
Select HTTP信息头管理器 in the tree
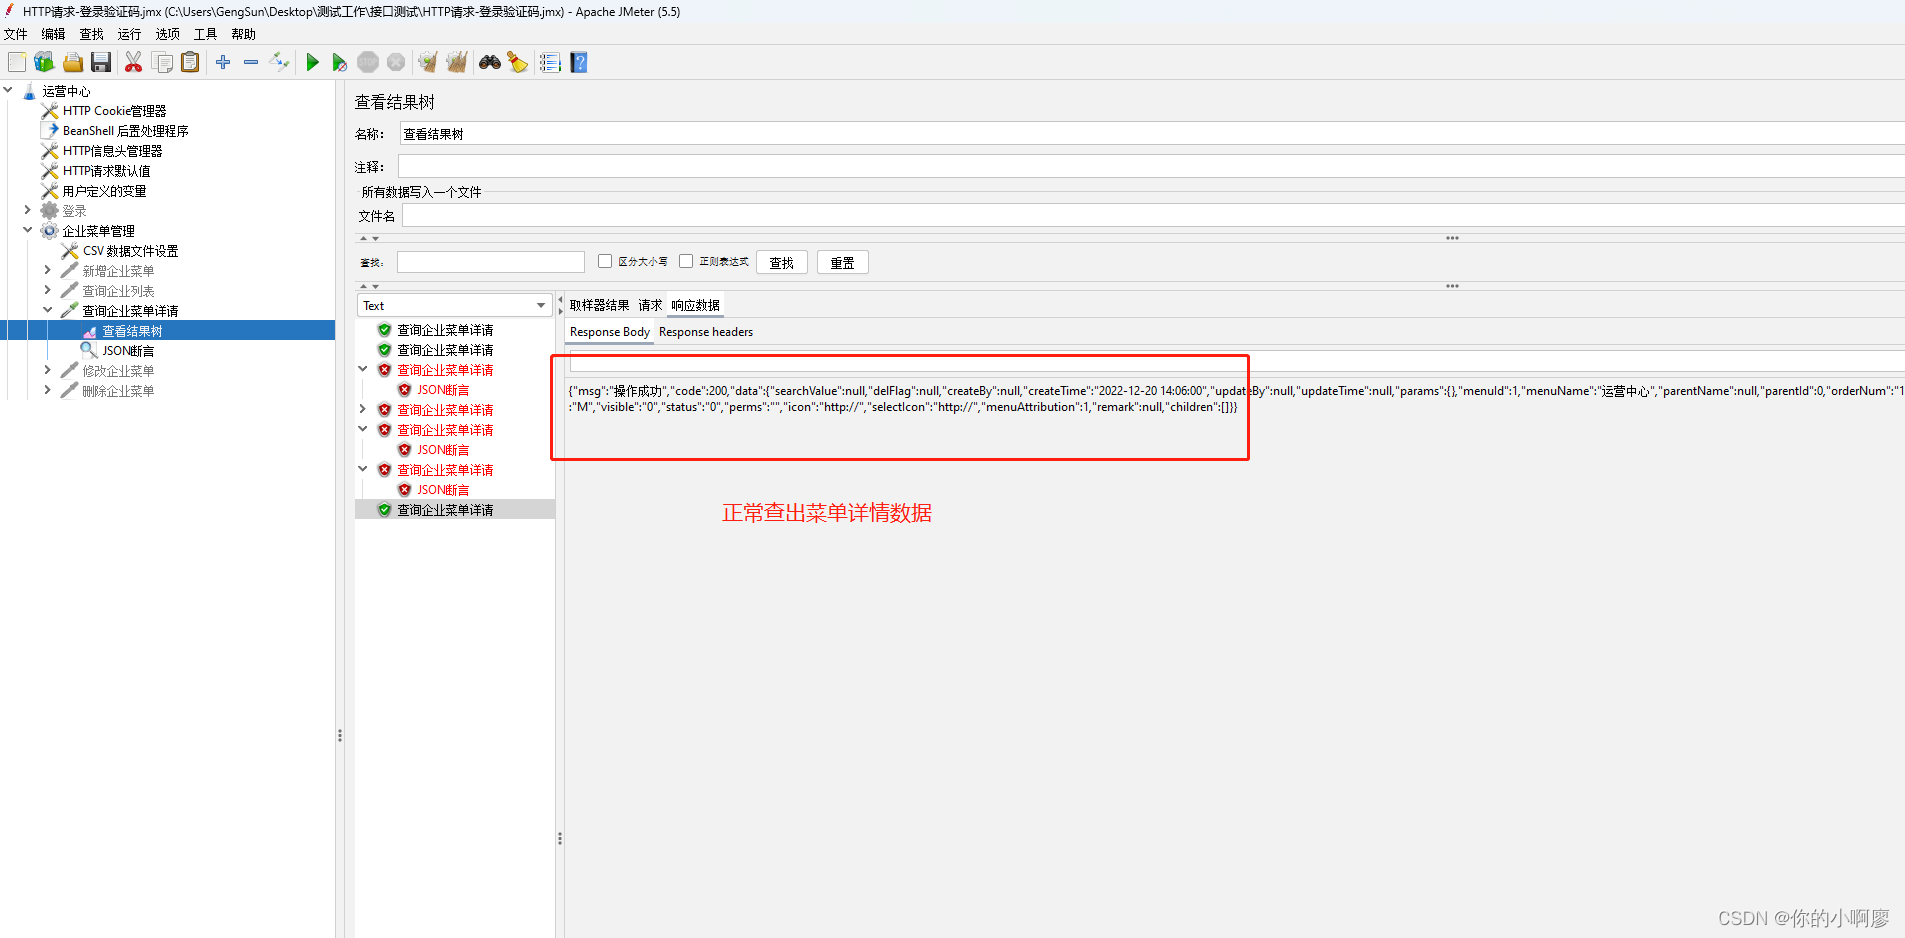[x=112, y=151]
